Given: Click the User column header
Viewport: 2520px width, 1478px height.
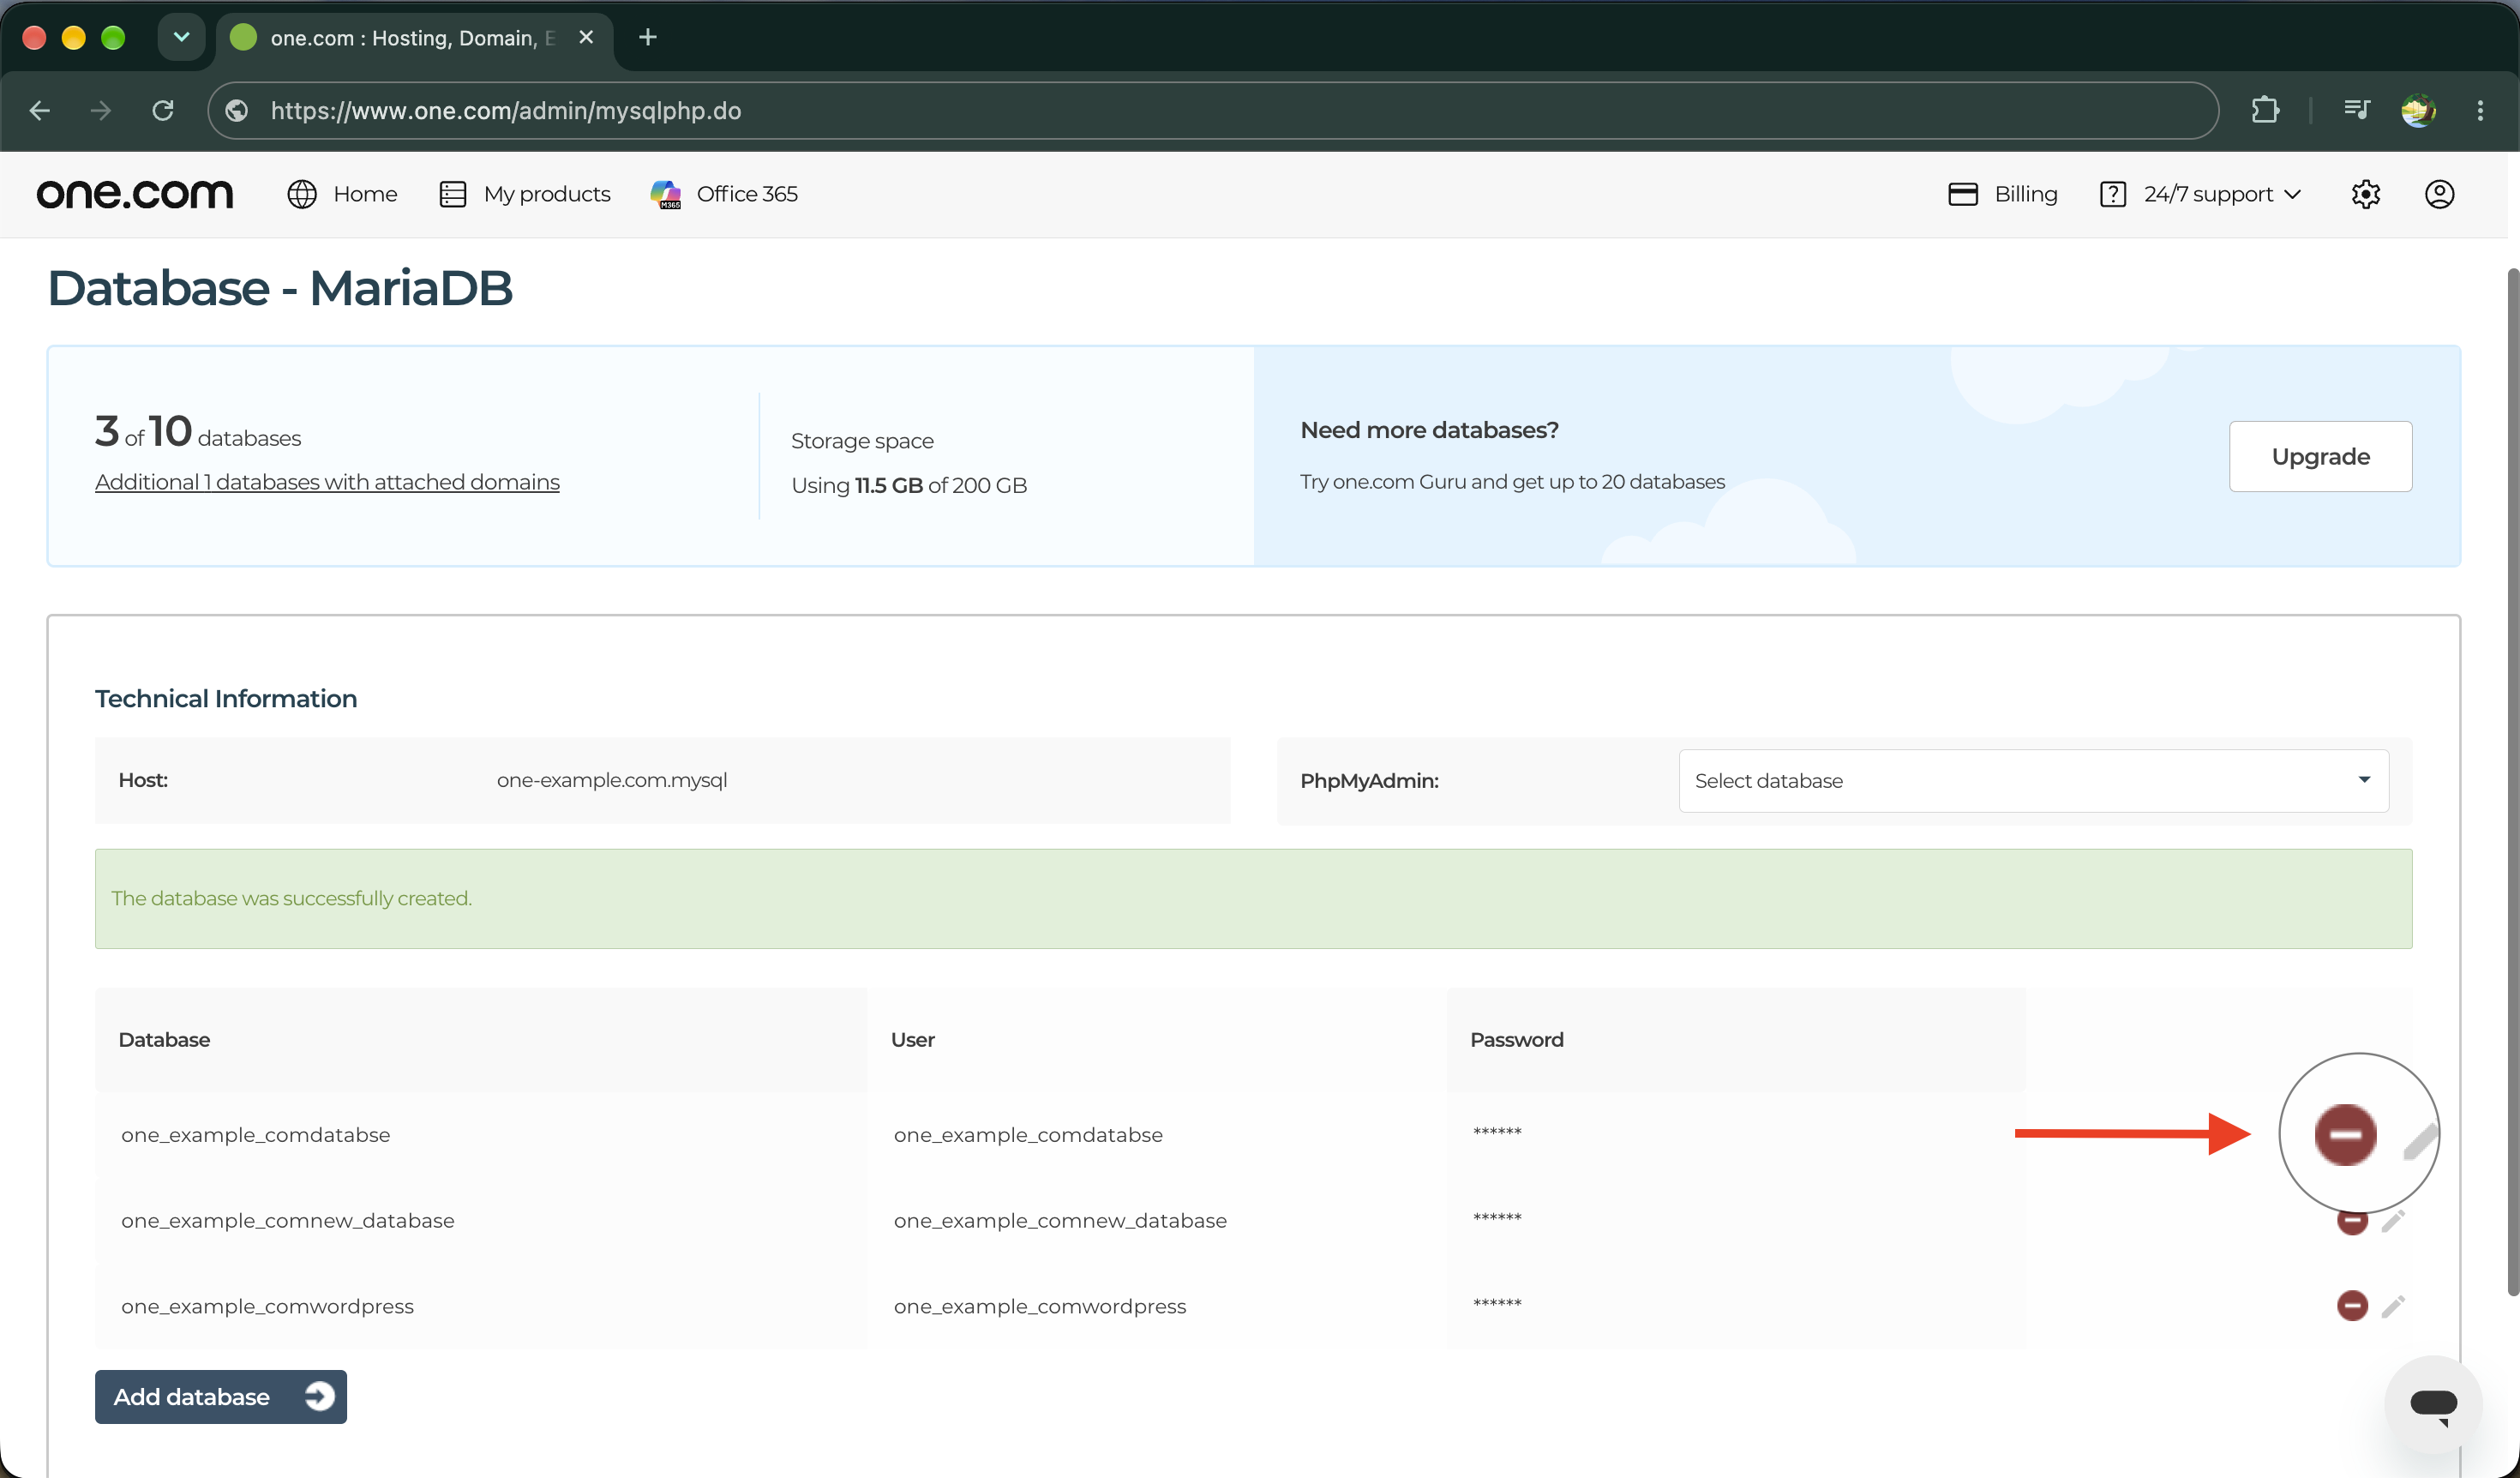Looking at the screenshot, I should [912, 1039].
